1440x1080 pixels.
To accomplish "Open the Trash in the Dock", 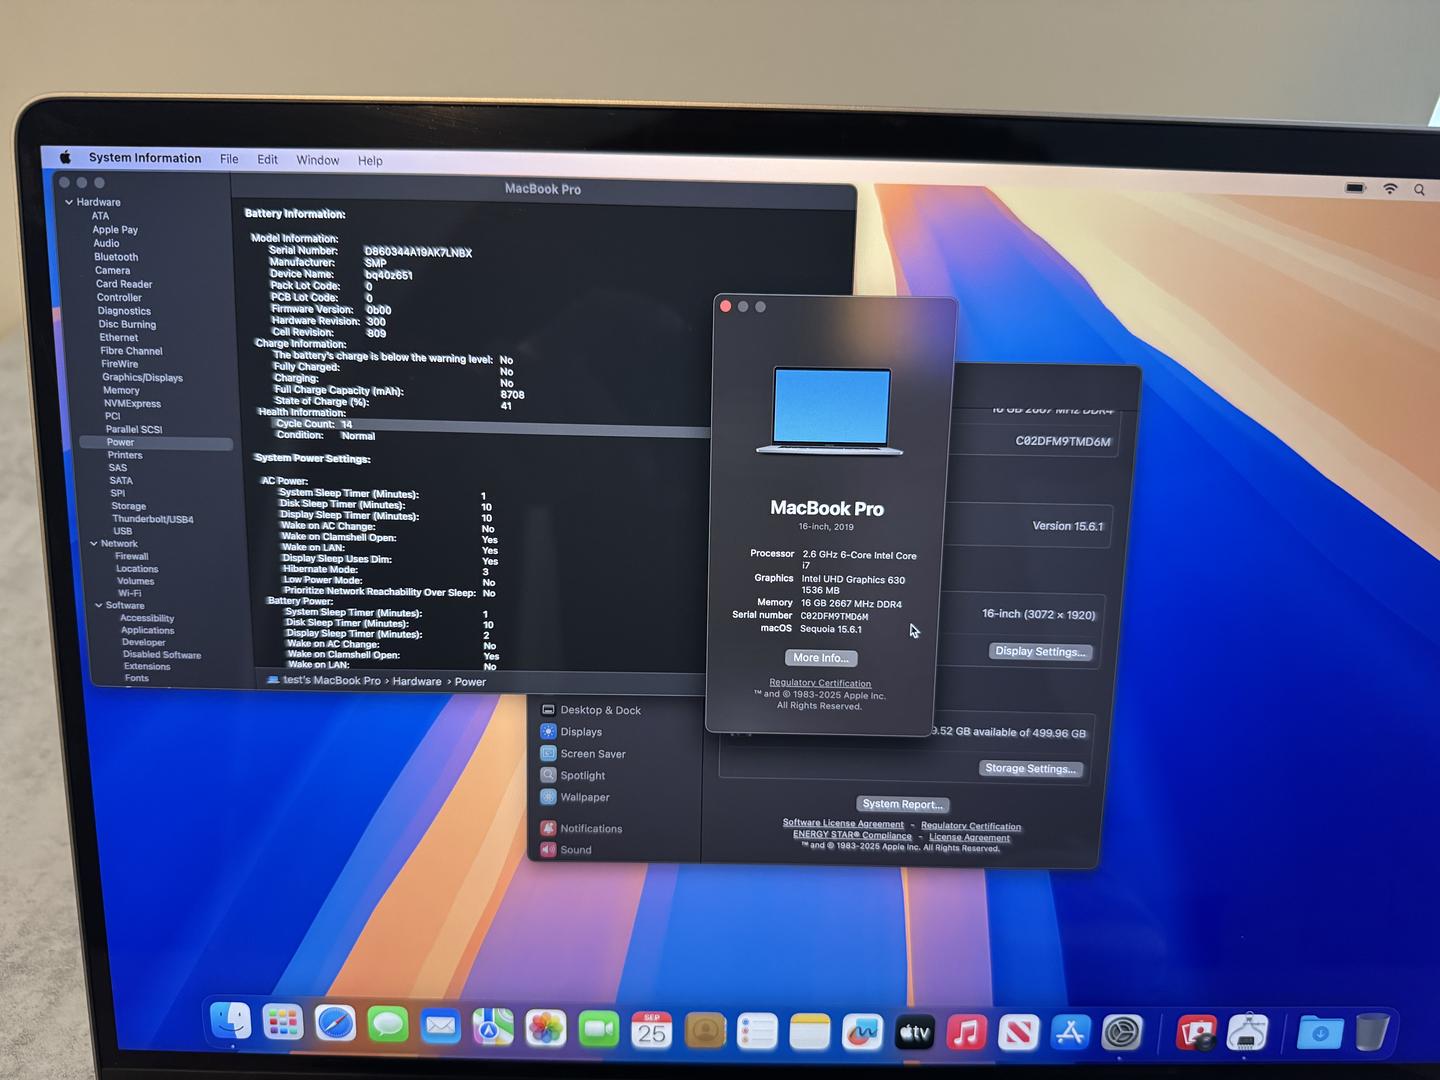I will pos(1372,1031).
